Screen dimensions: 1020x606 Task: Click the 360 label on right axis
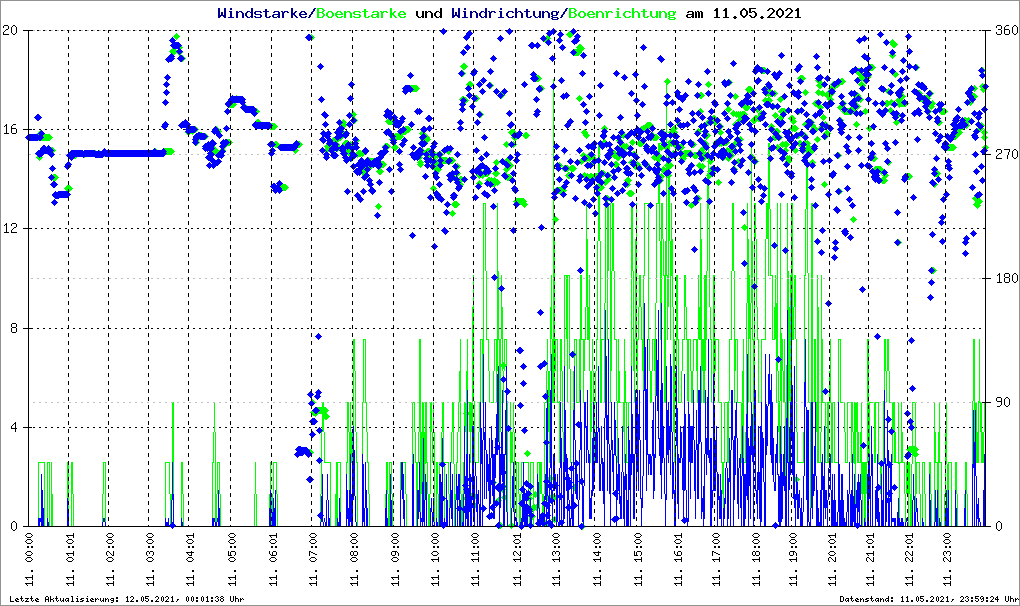pos(1003,30)
